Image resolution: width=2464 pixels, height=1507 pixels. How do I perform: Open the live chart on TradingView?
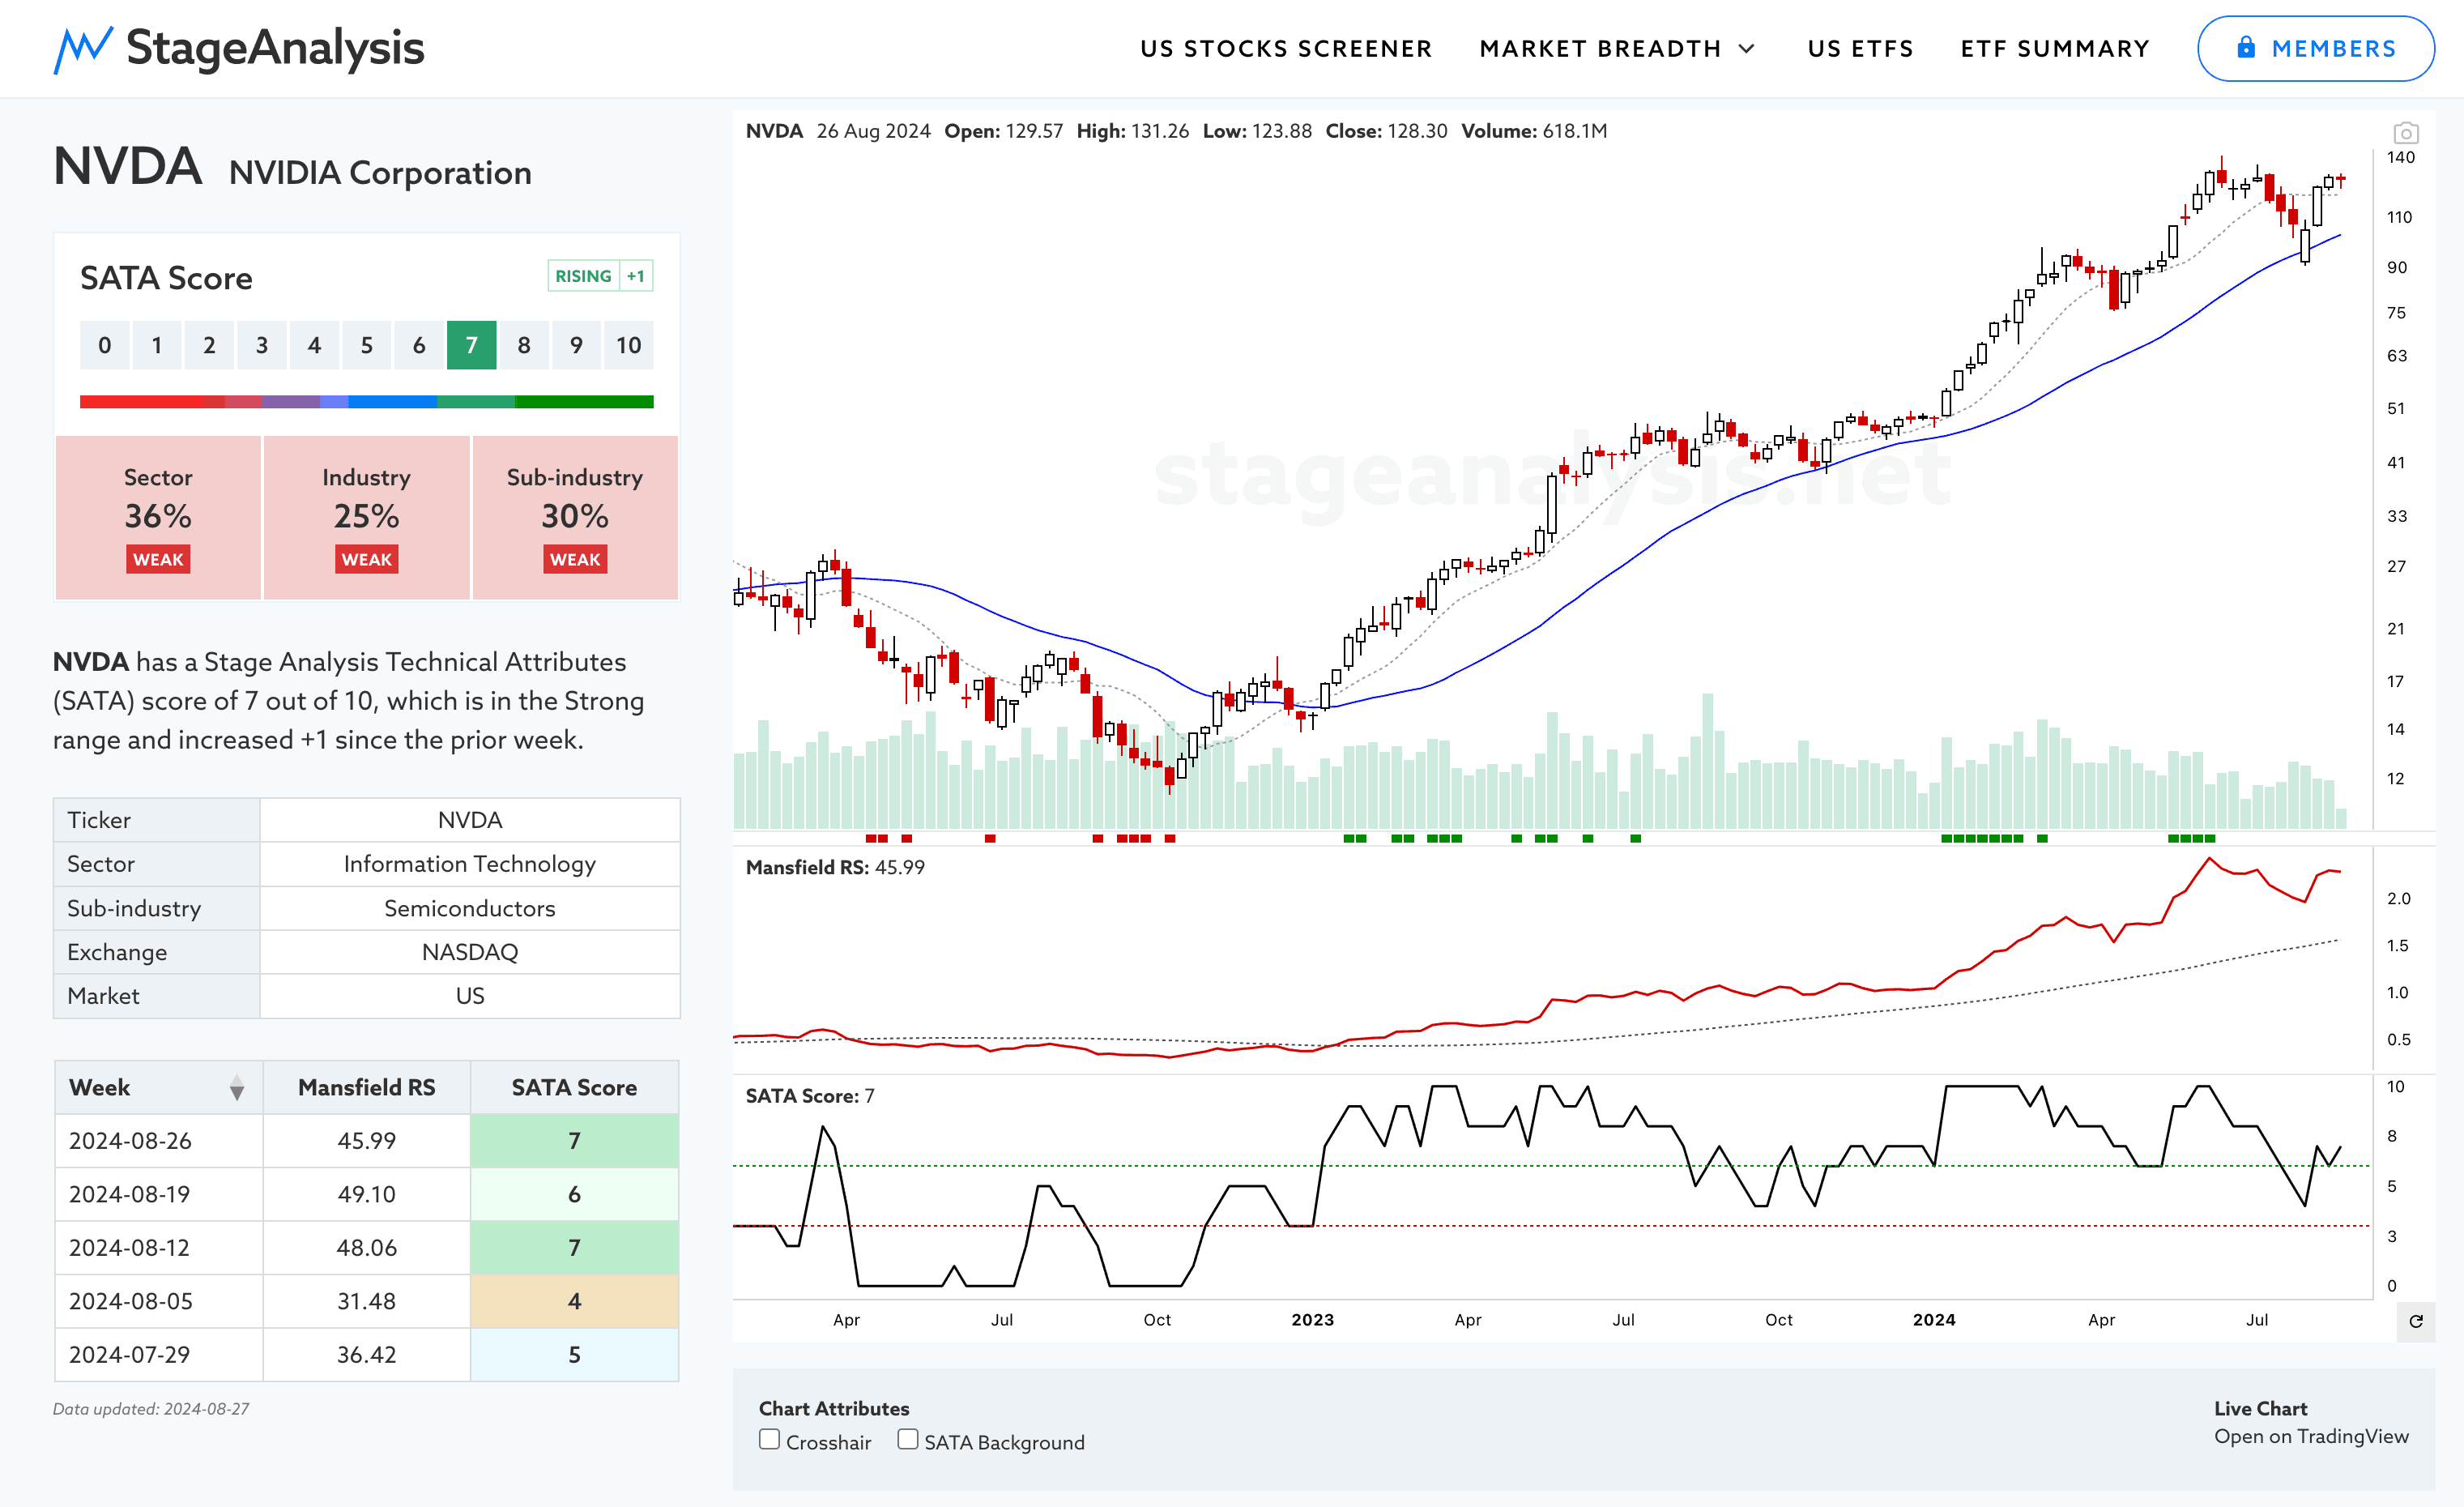[x=2310, y=1436]
